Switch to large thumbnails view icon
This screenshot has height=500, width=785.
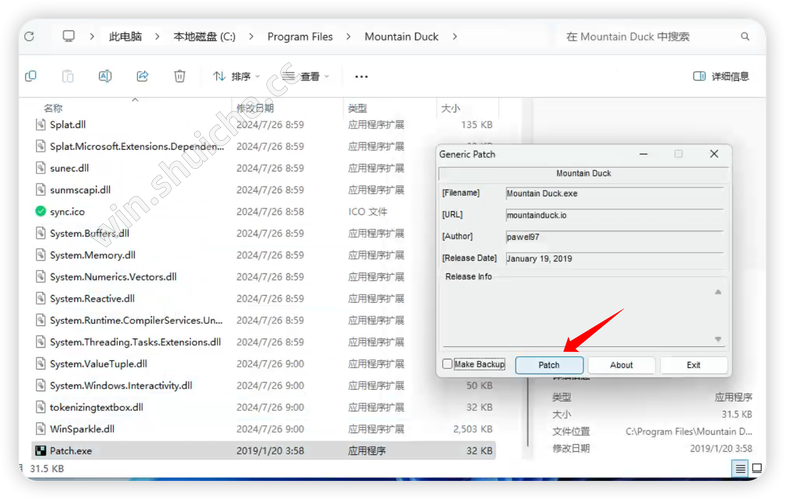(759, 468)
